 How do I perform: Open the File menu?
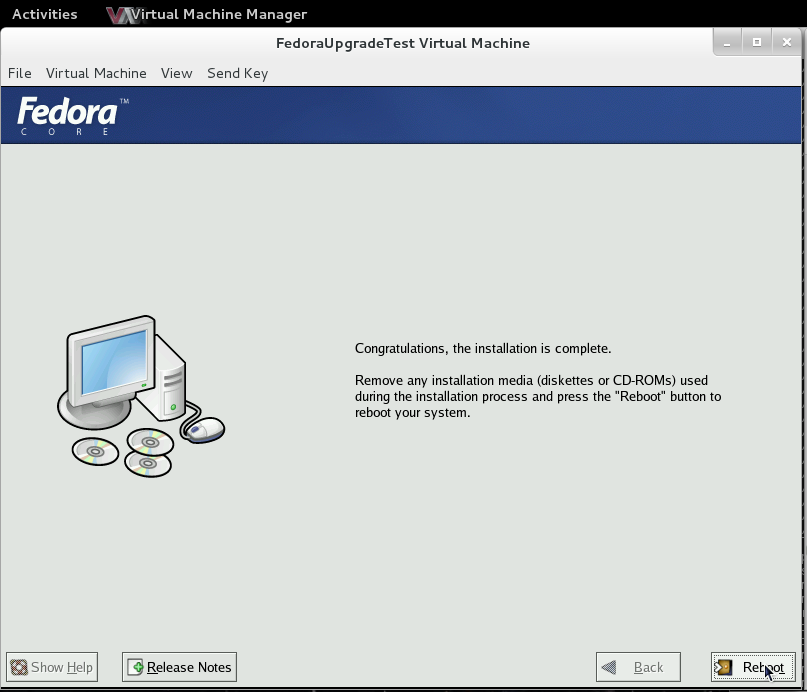pos(20,73)
